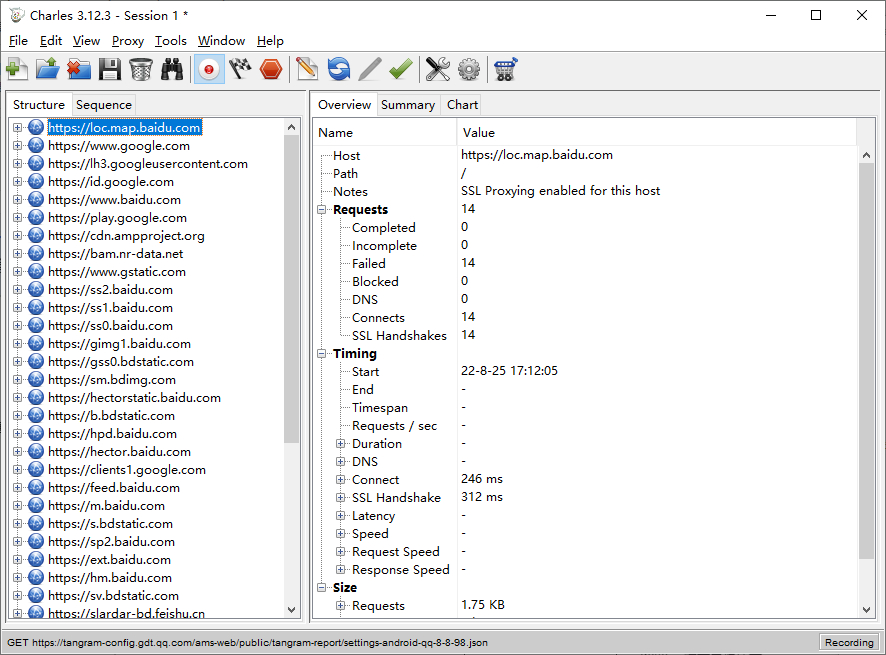
Task: Open Tools with the wrench icon
Action: 437,69
